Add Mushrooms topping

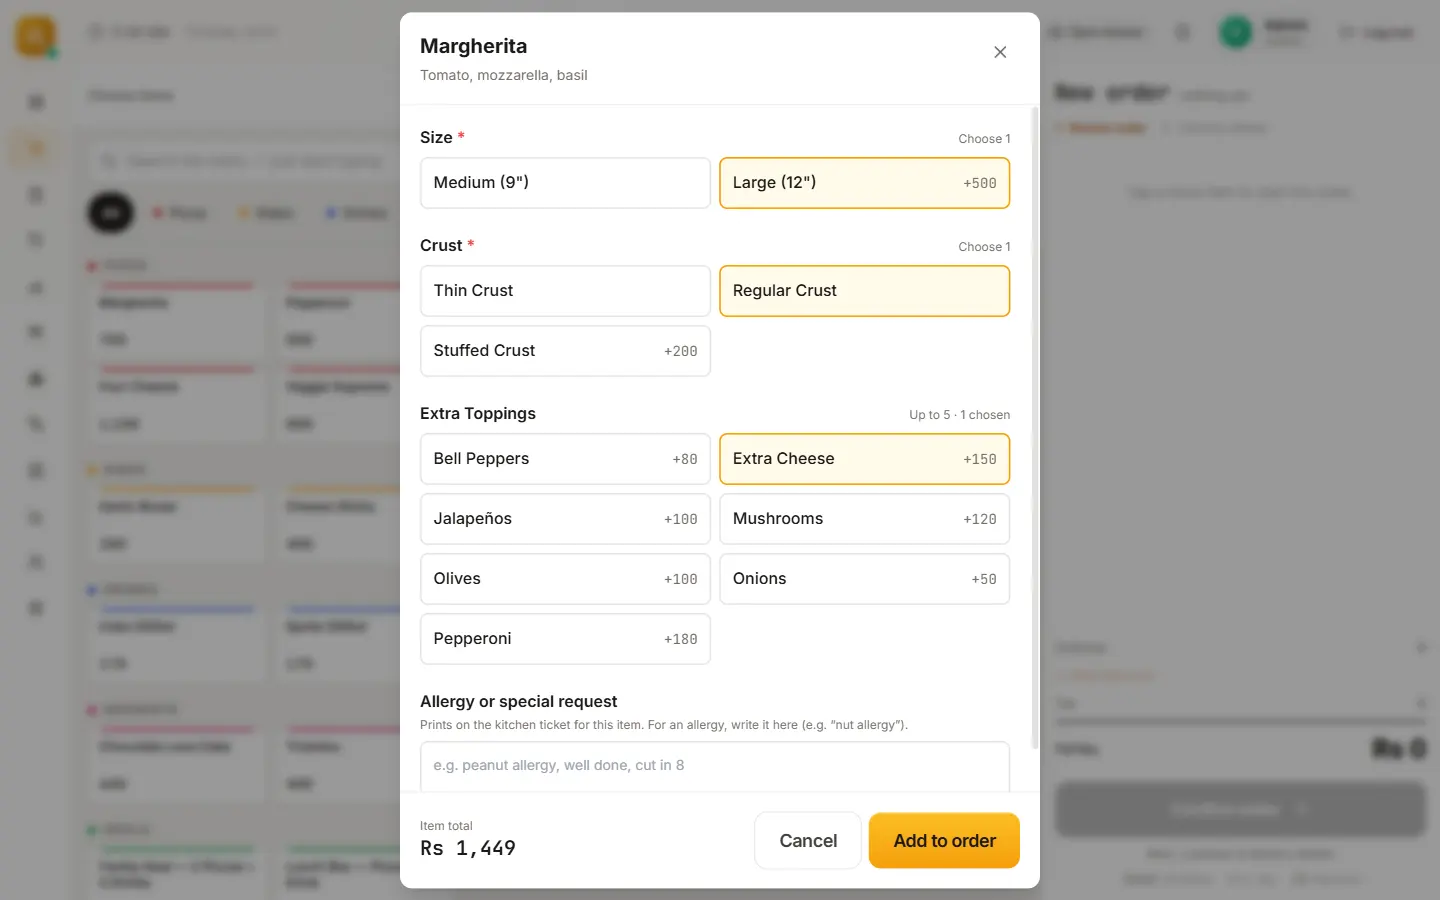pyautogui.click(x=865, y=519)
